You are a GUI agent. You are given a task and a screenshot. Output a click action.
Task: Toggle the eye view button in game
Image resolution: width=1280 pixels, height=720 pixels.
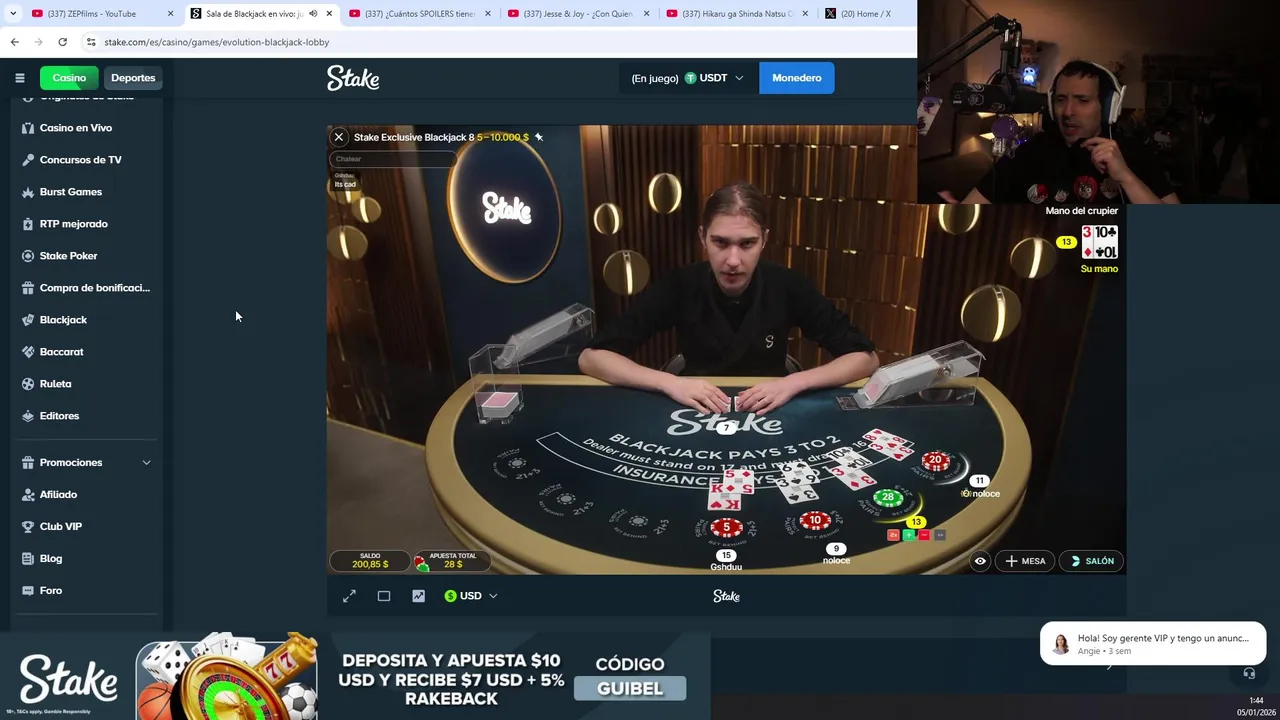(x=980, y=561)
